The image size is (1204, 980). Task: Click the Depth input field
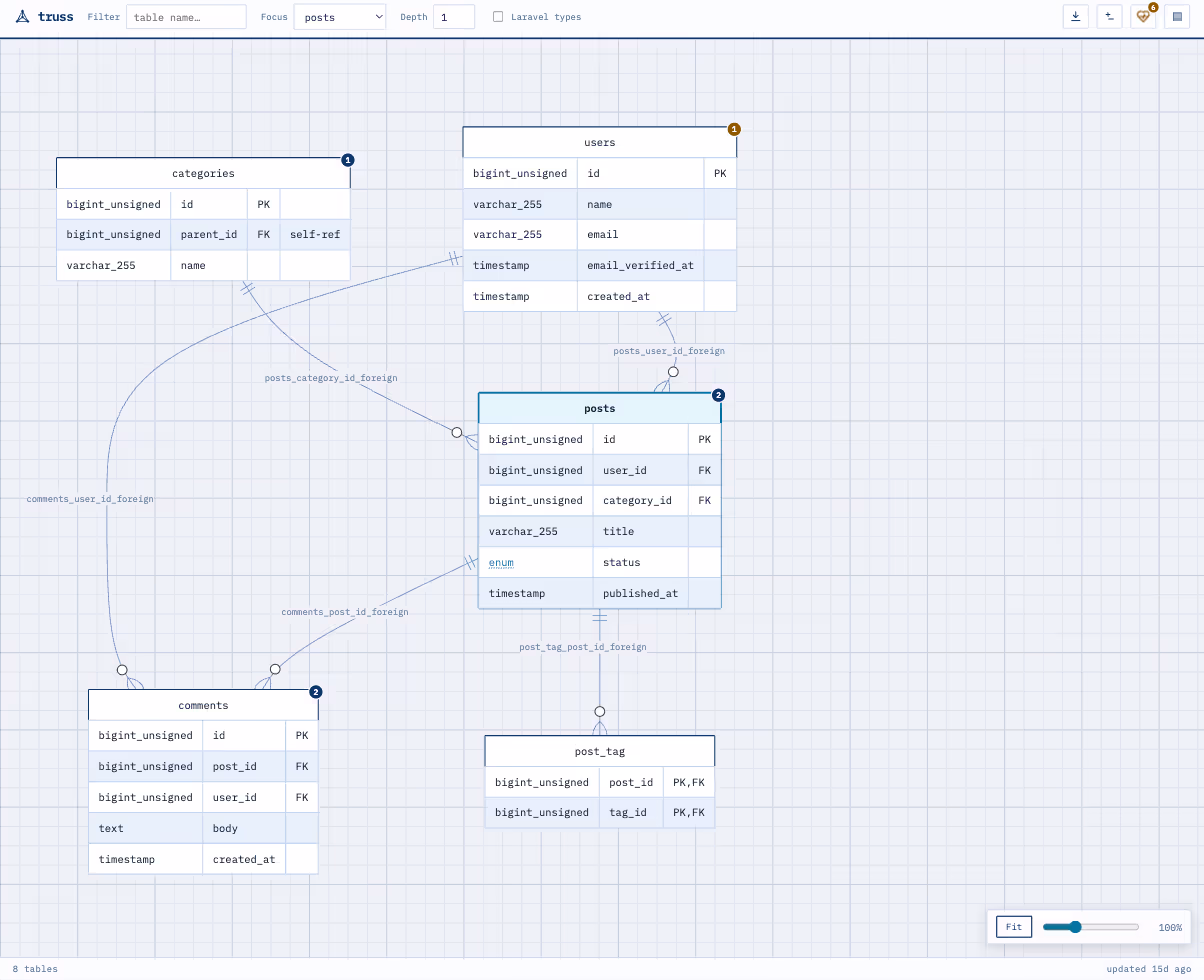454,17
